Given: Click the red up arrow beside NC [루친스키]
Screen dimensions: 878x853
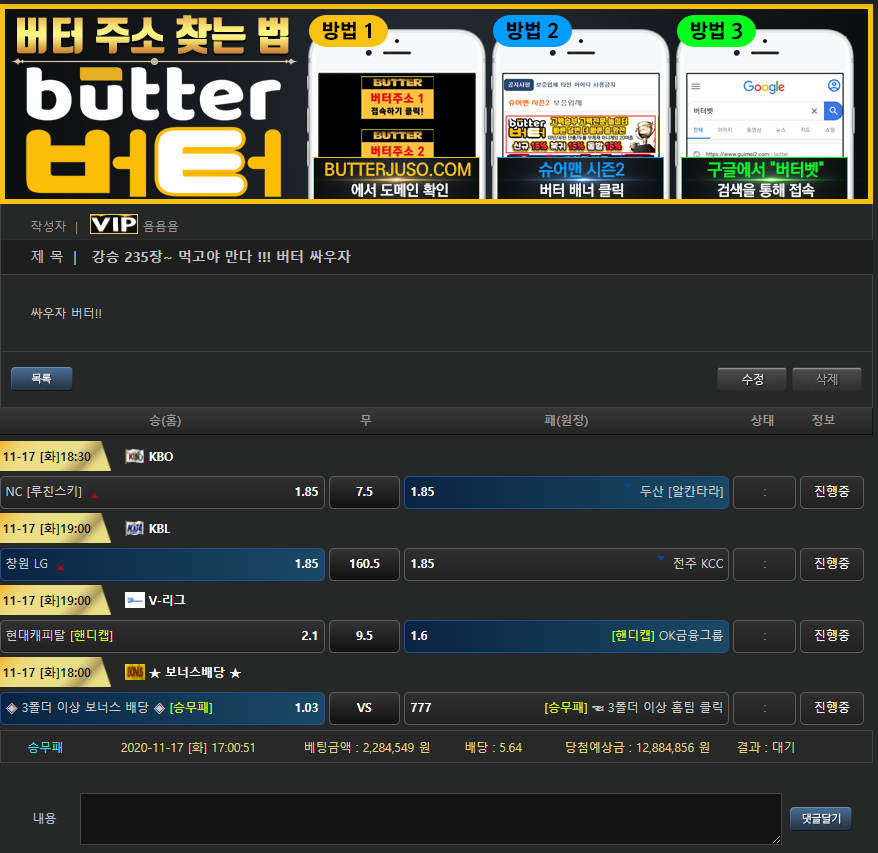Looking at the screenshot, I should tap(94, 494).
